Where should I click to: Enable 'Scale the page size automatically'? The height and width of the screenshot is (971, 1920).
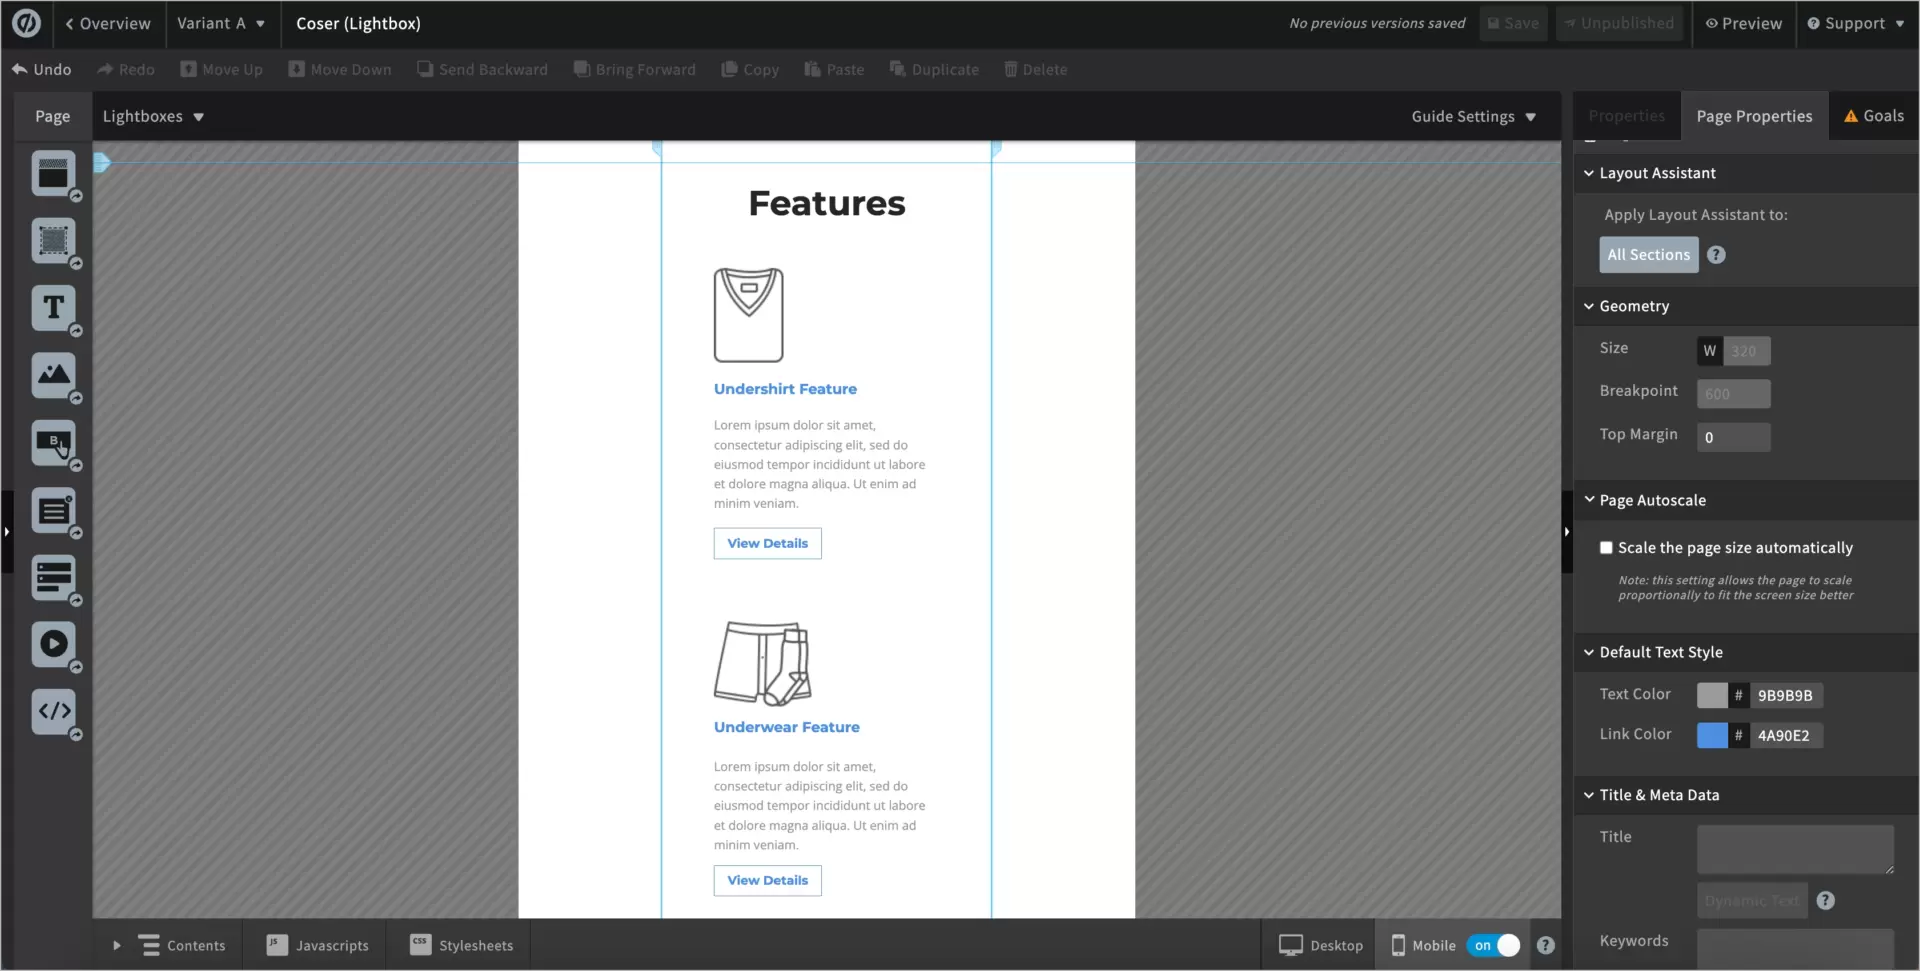point(1607,548)
